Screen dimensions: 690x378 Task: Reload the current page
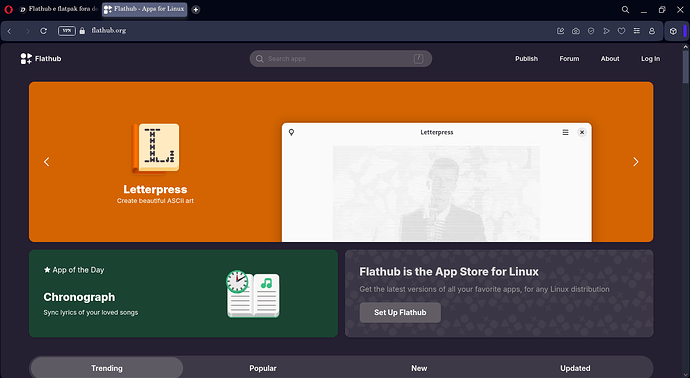click(44, 31)
